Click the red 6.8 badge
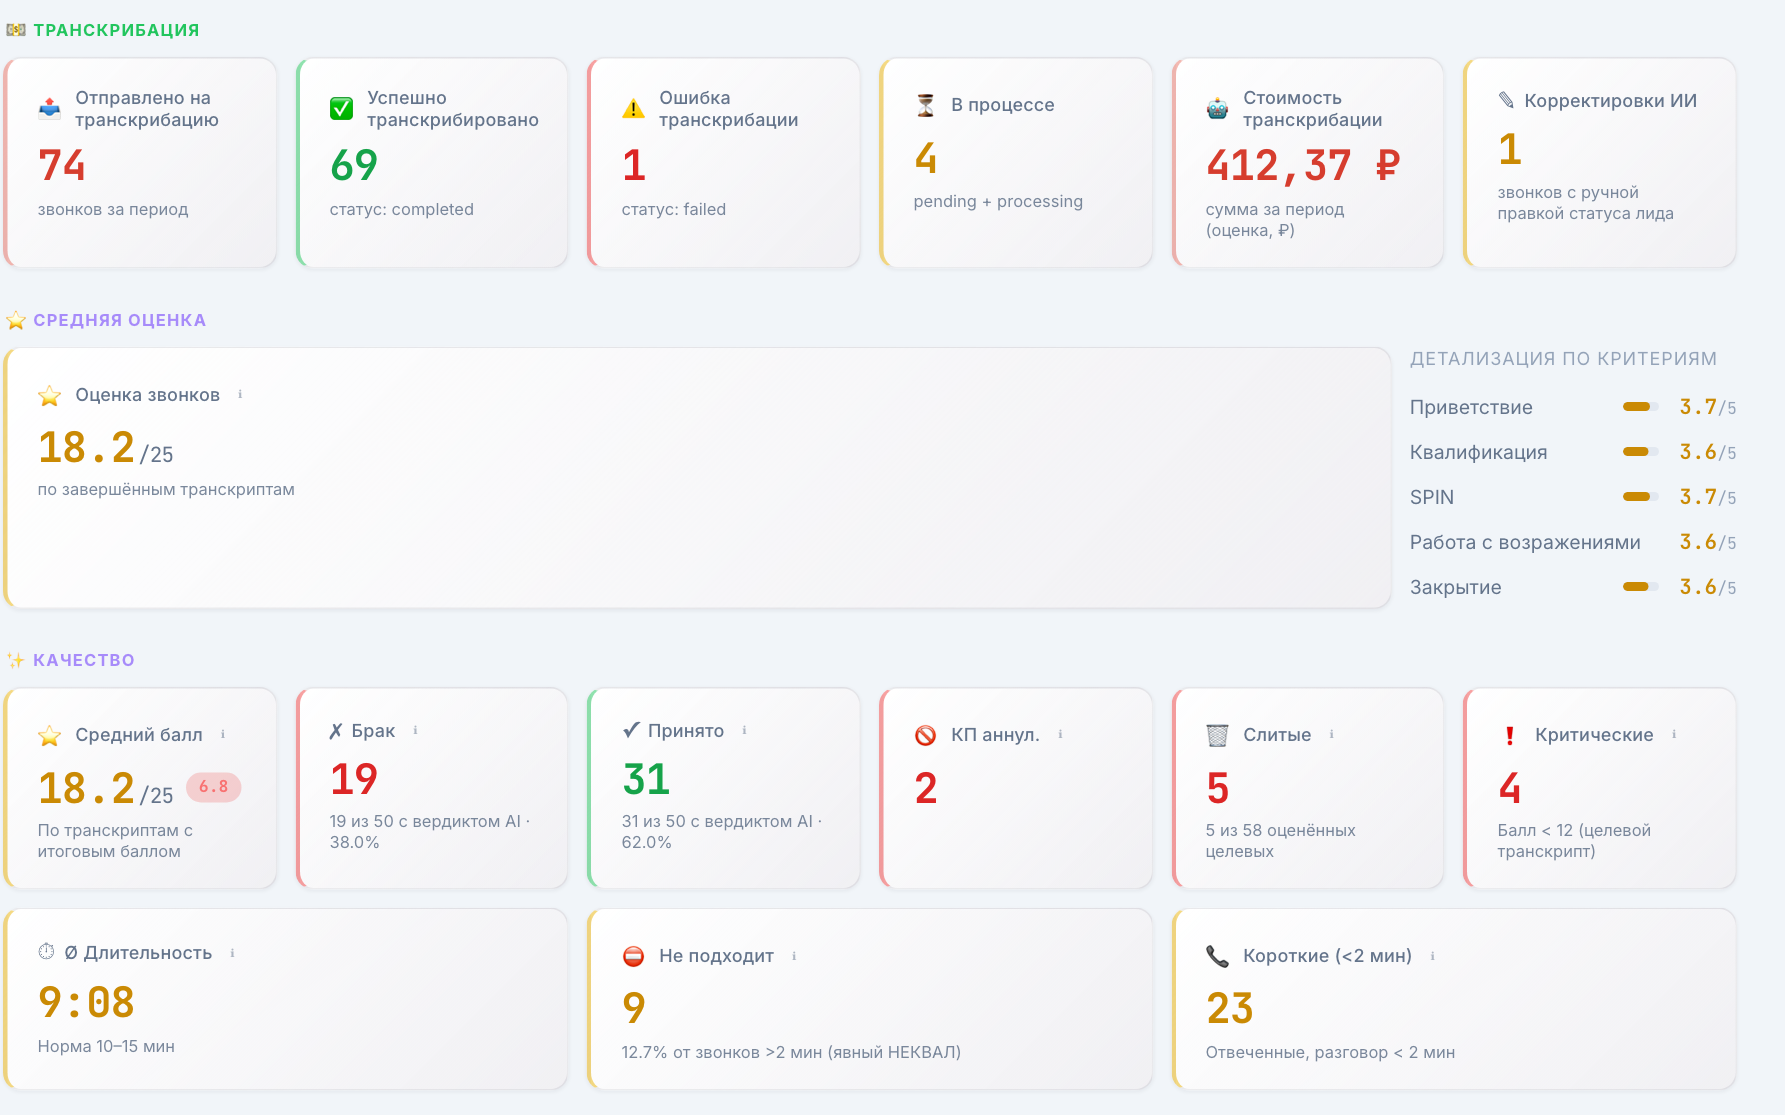The image size is (1785, 1115). click(x=213, y=787)
